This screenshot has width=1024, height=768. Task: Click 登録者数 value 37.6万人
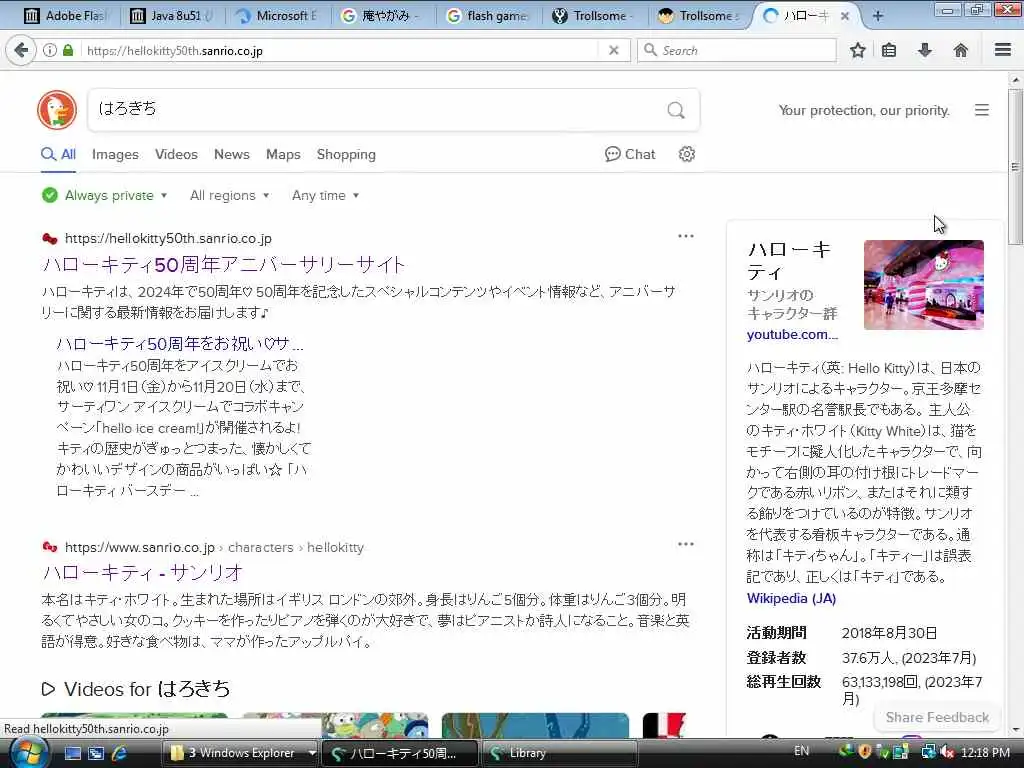pyautogui.click(x=908, y=658)
